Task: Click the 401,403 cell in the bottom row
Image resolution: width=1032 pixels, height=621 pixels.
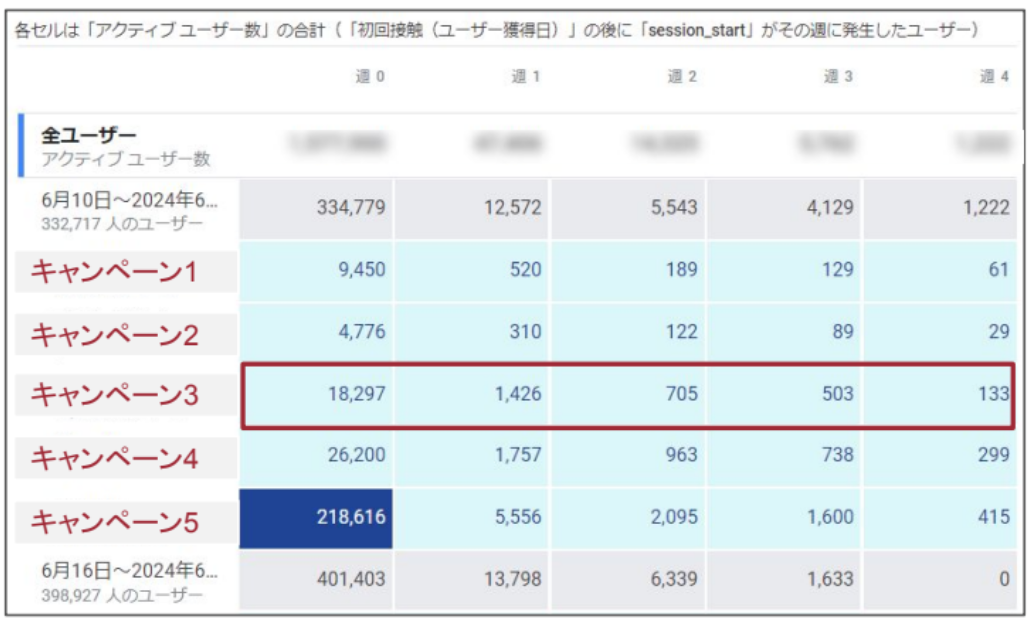Action: (x=316, y=581)
